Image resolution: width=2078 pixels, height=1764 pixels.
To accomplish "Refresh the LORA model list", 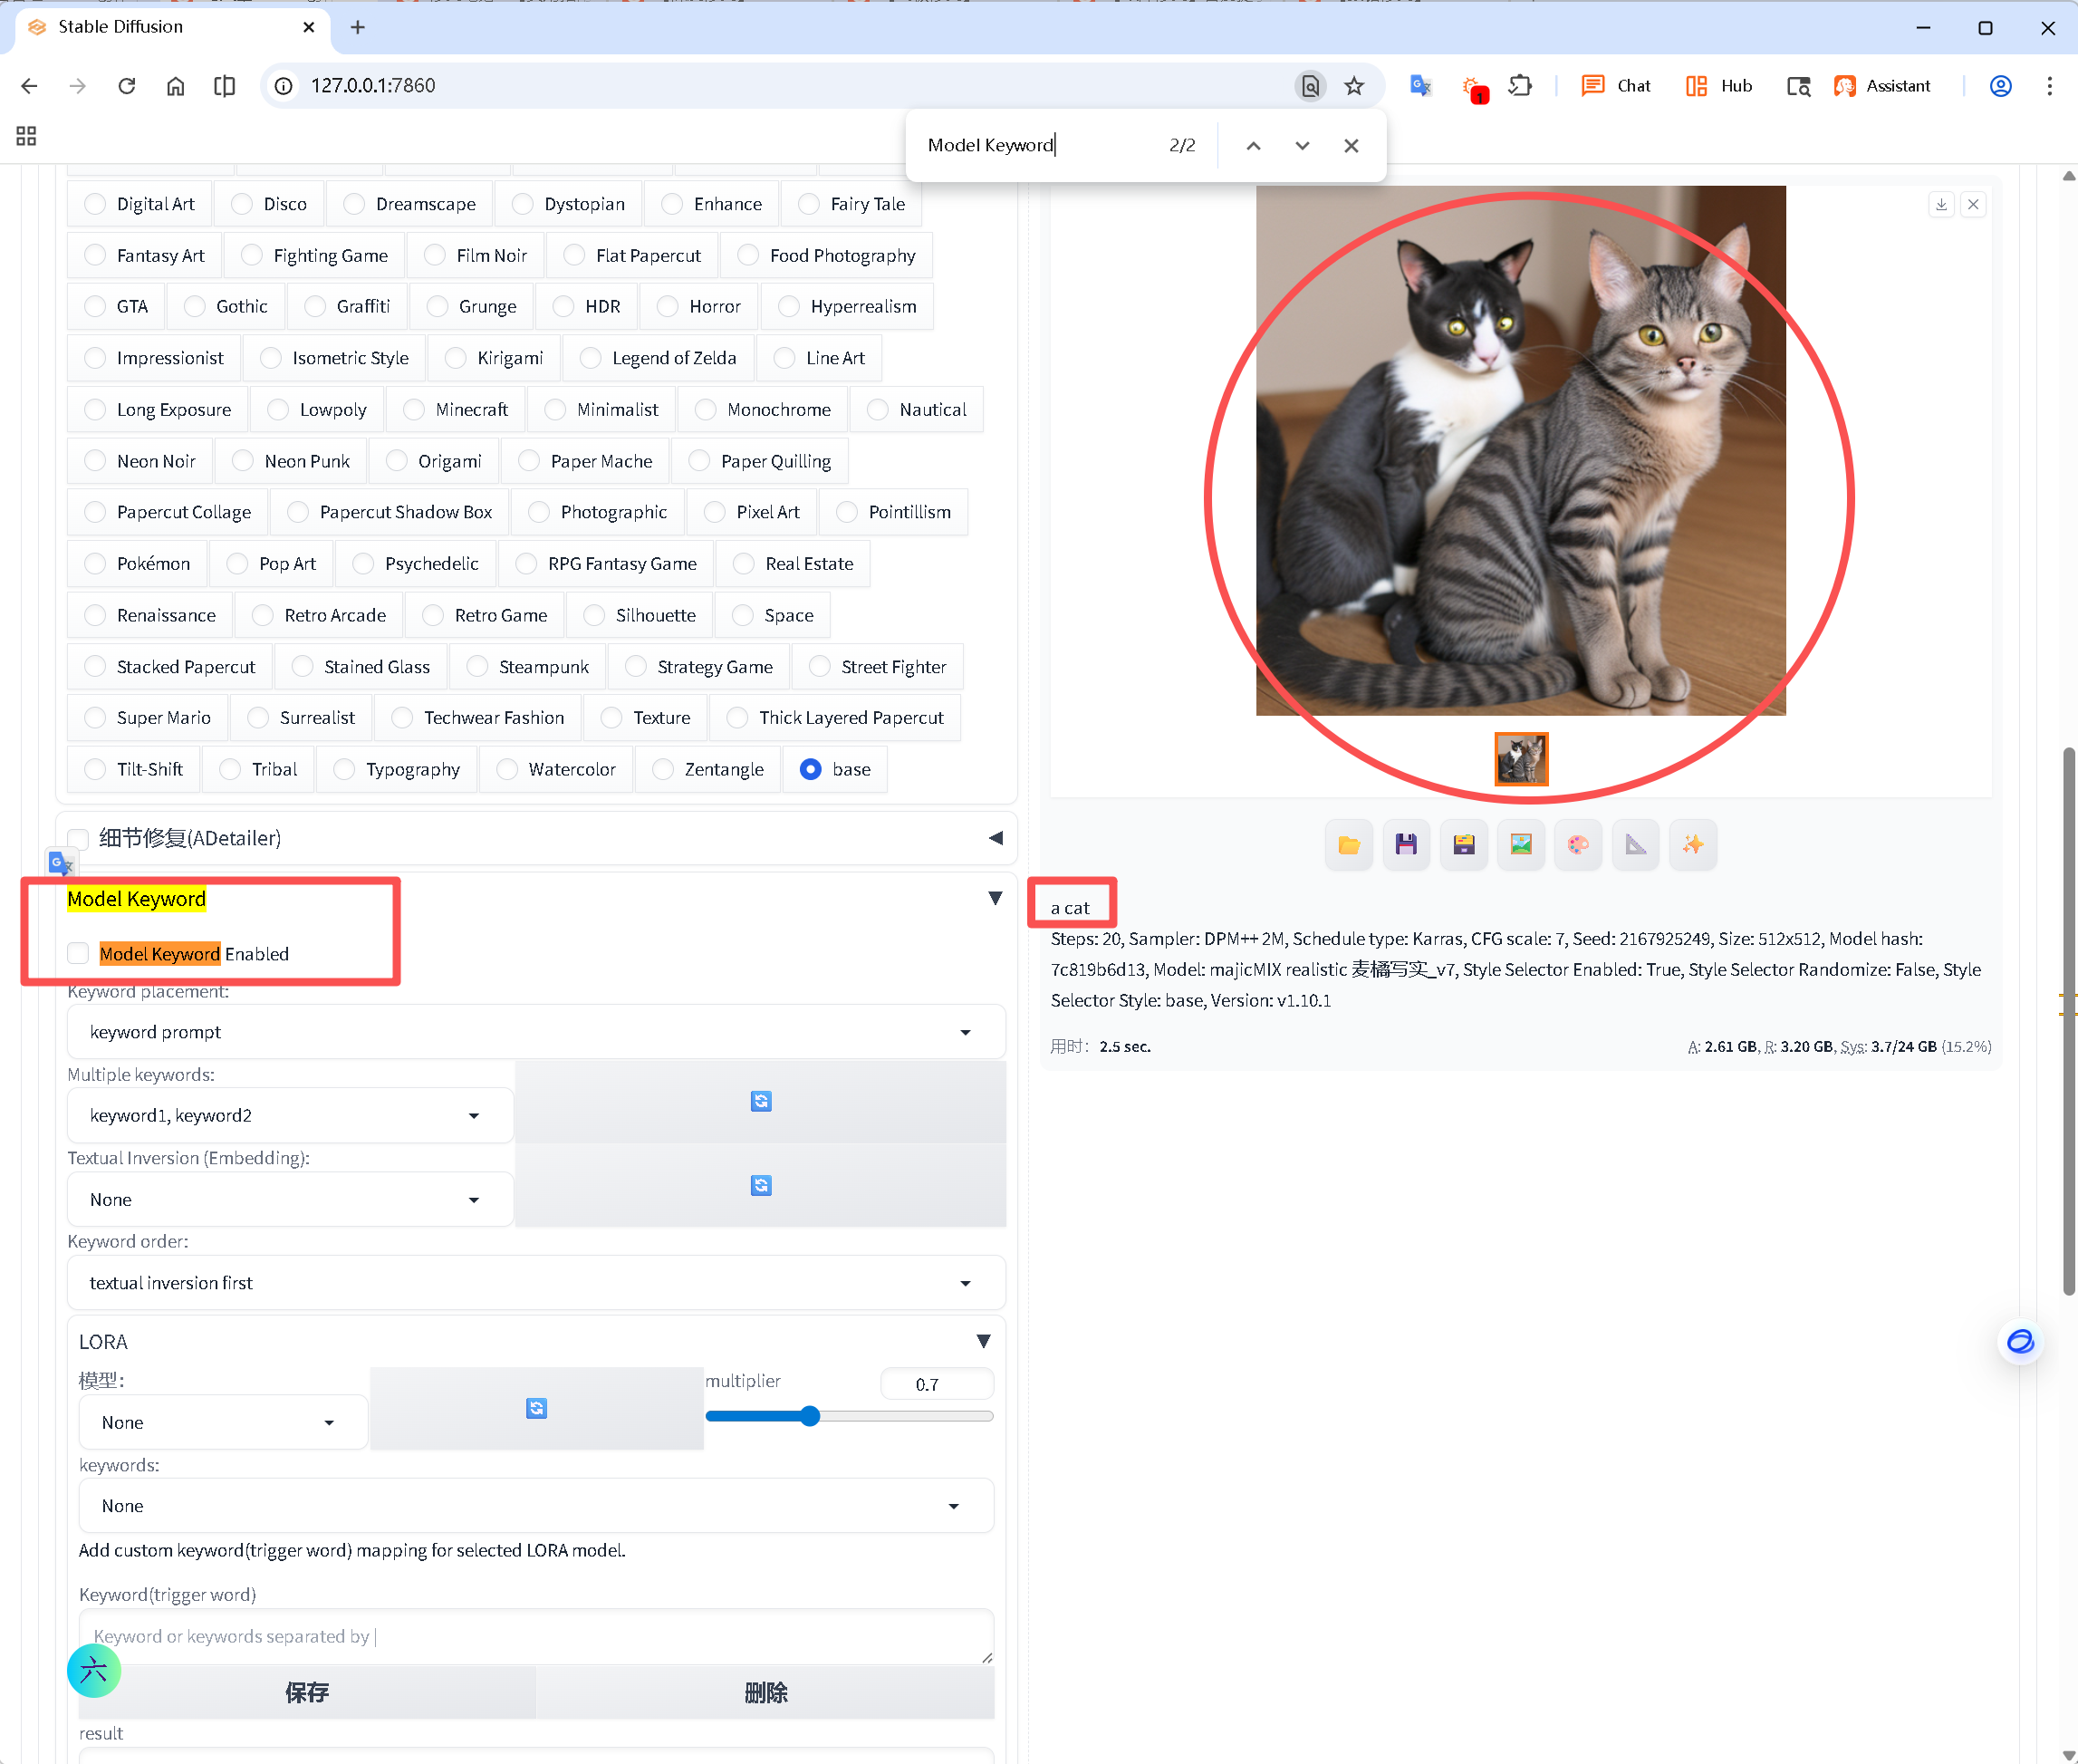I will pos(536,1408).
